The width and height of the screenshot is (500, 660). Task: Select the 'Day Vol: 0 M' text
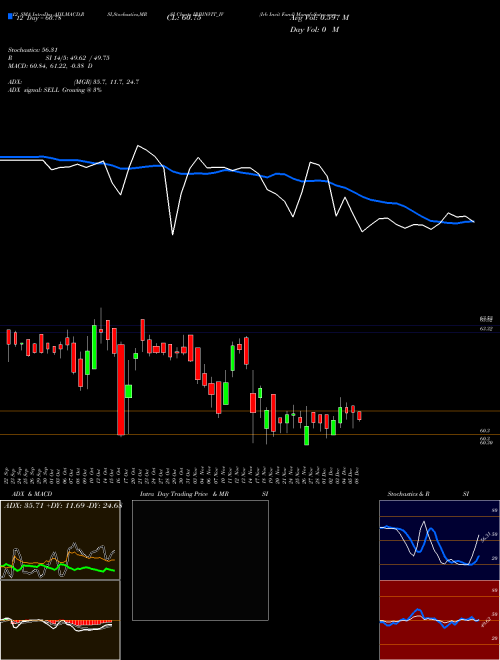pyautogui.click(x=314, y=30)
